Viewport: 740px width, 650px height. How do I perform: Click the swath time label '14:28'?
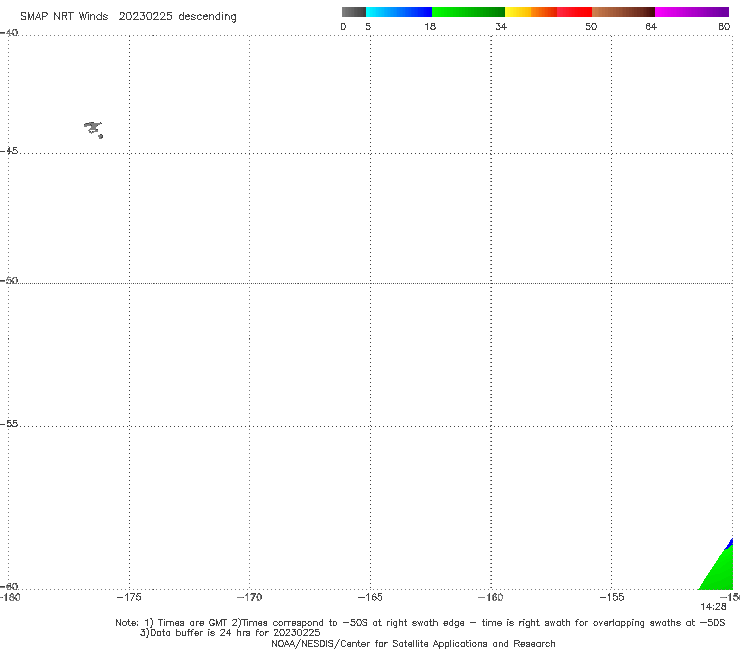pos(713,607)
